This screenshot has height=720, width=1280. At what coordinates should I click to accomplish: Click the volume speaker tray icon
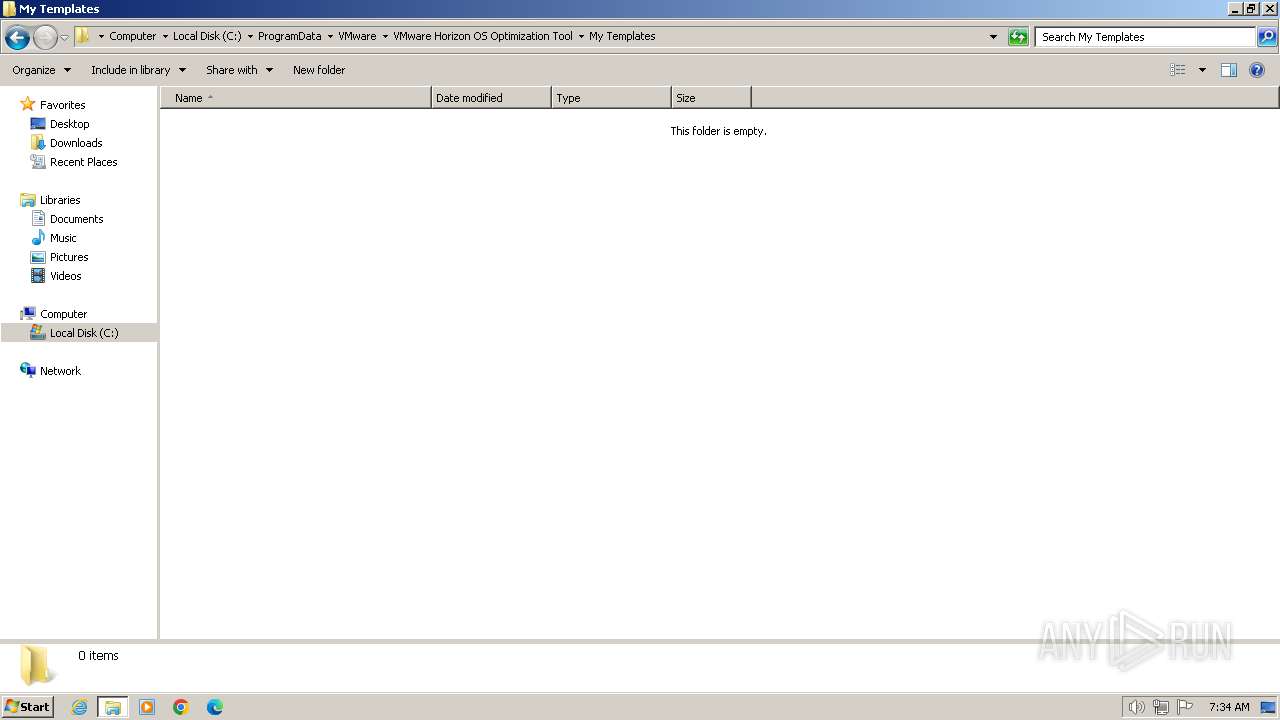(1136, 707)
